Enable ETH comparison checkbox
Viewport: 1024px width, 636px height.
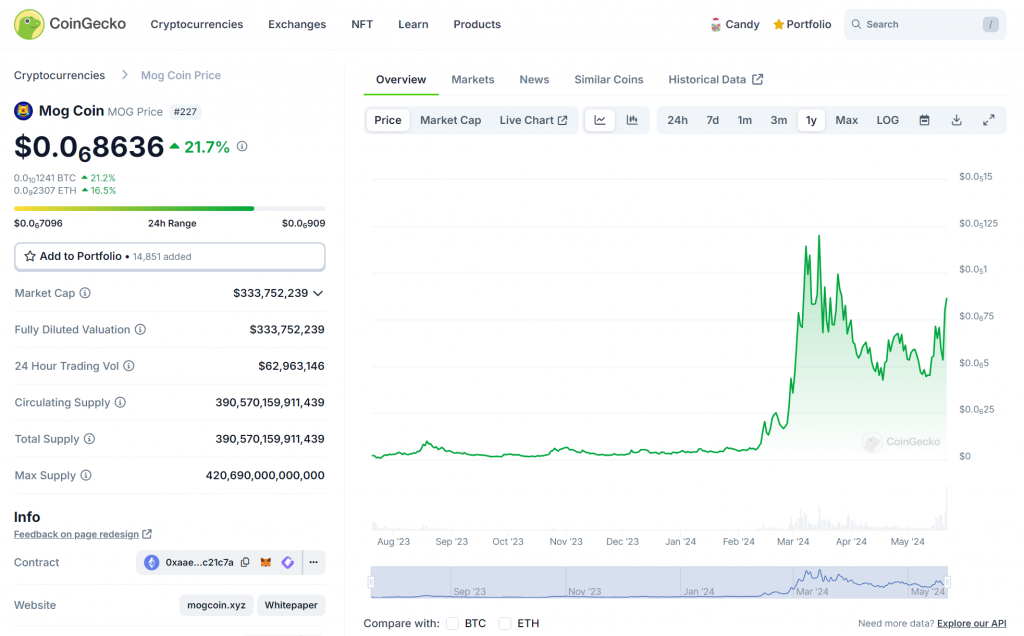click(504, 623)
